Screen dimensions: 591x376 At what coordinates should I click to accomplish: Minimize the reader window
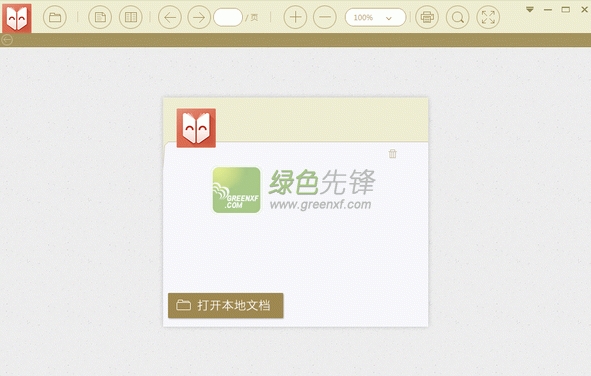point(548,10)
